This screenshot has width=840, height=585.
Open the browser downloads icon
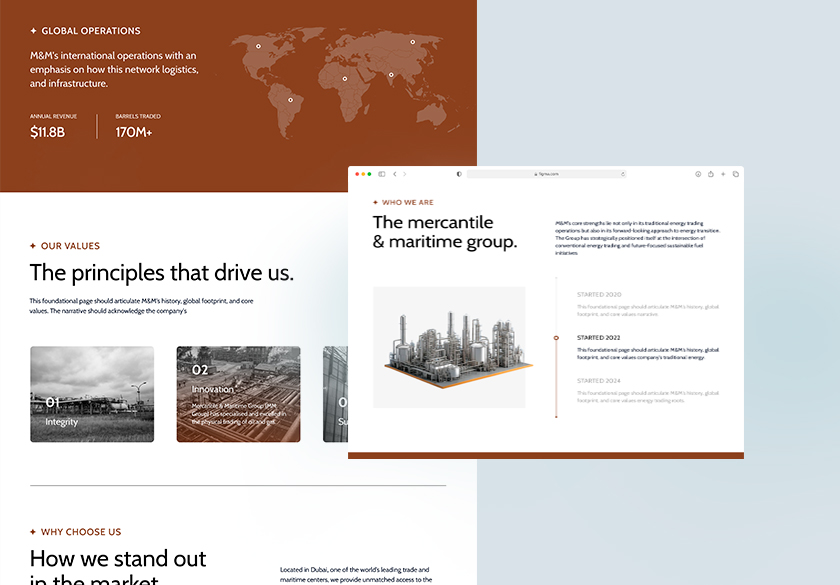[x=698, y=174]
